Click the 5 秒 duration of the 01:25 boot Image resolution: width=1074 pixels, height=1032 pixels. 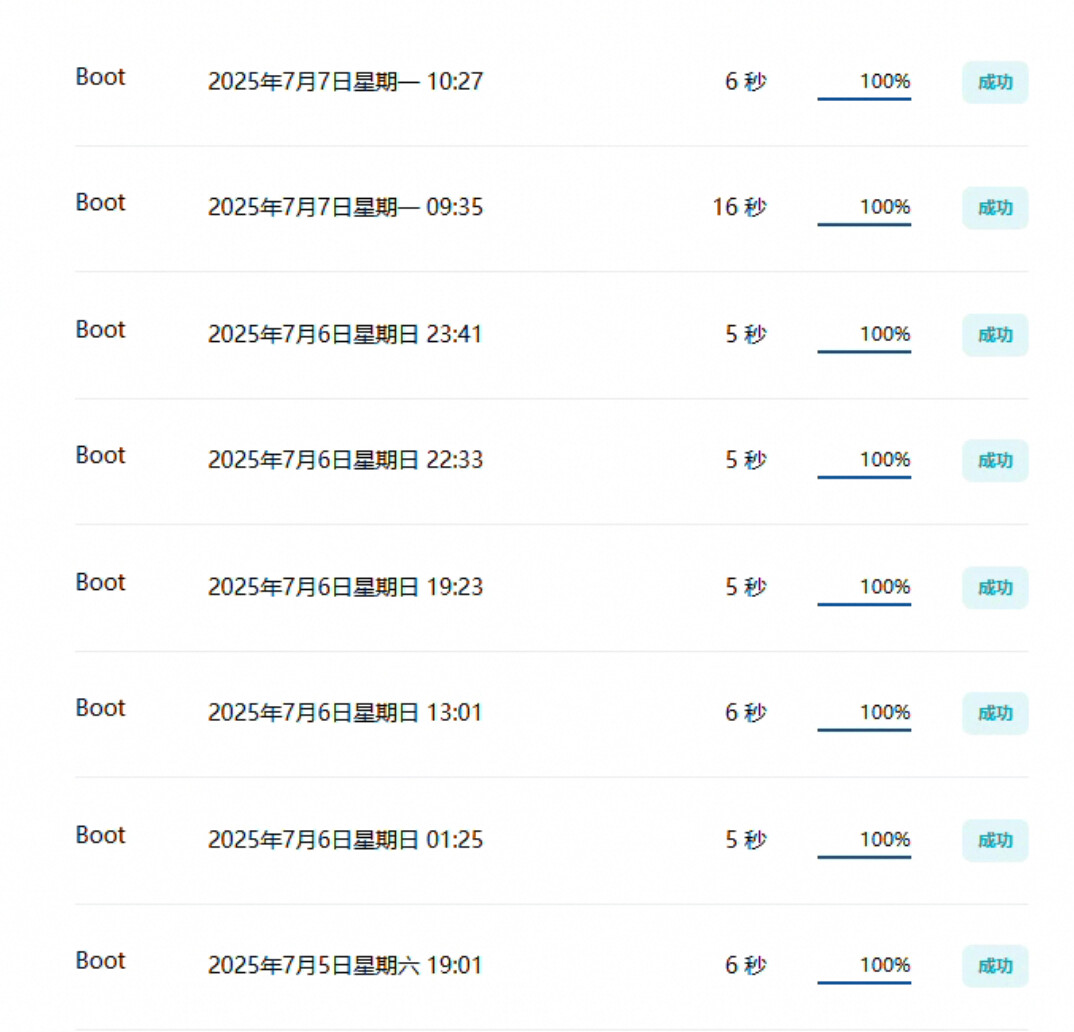coord(746,840)
